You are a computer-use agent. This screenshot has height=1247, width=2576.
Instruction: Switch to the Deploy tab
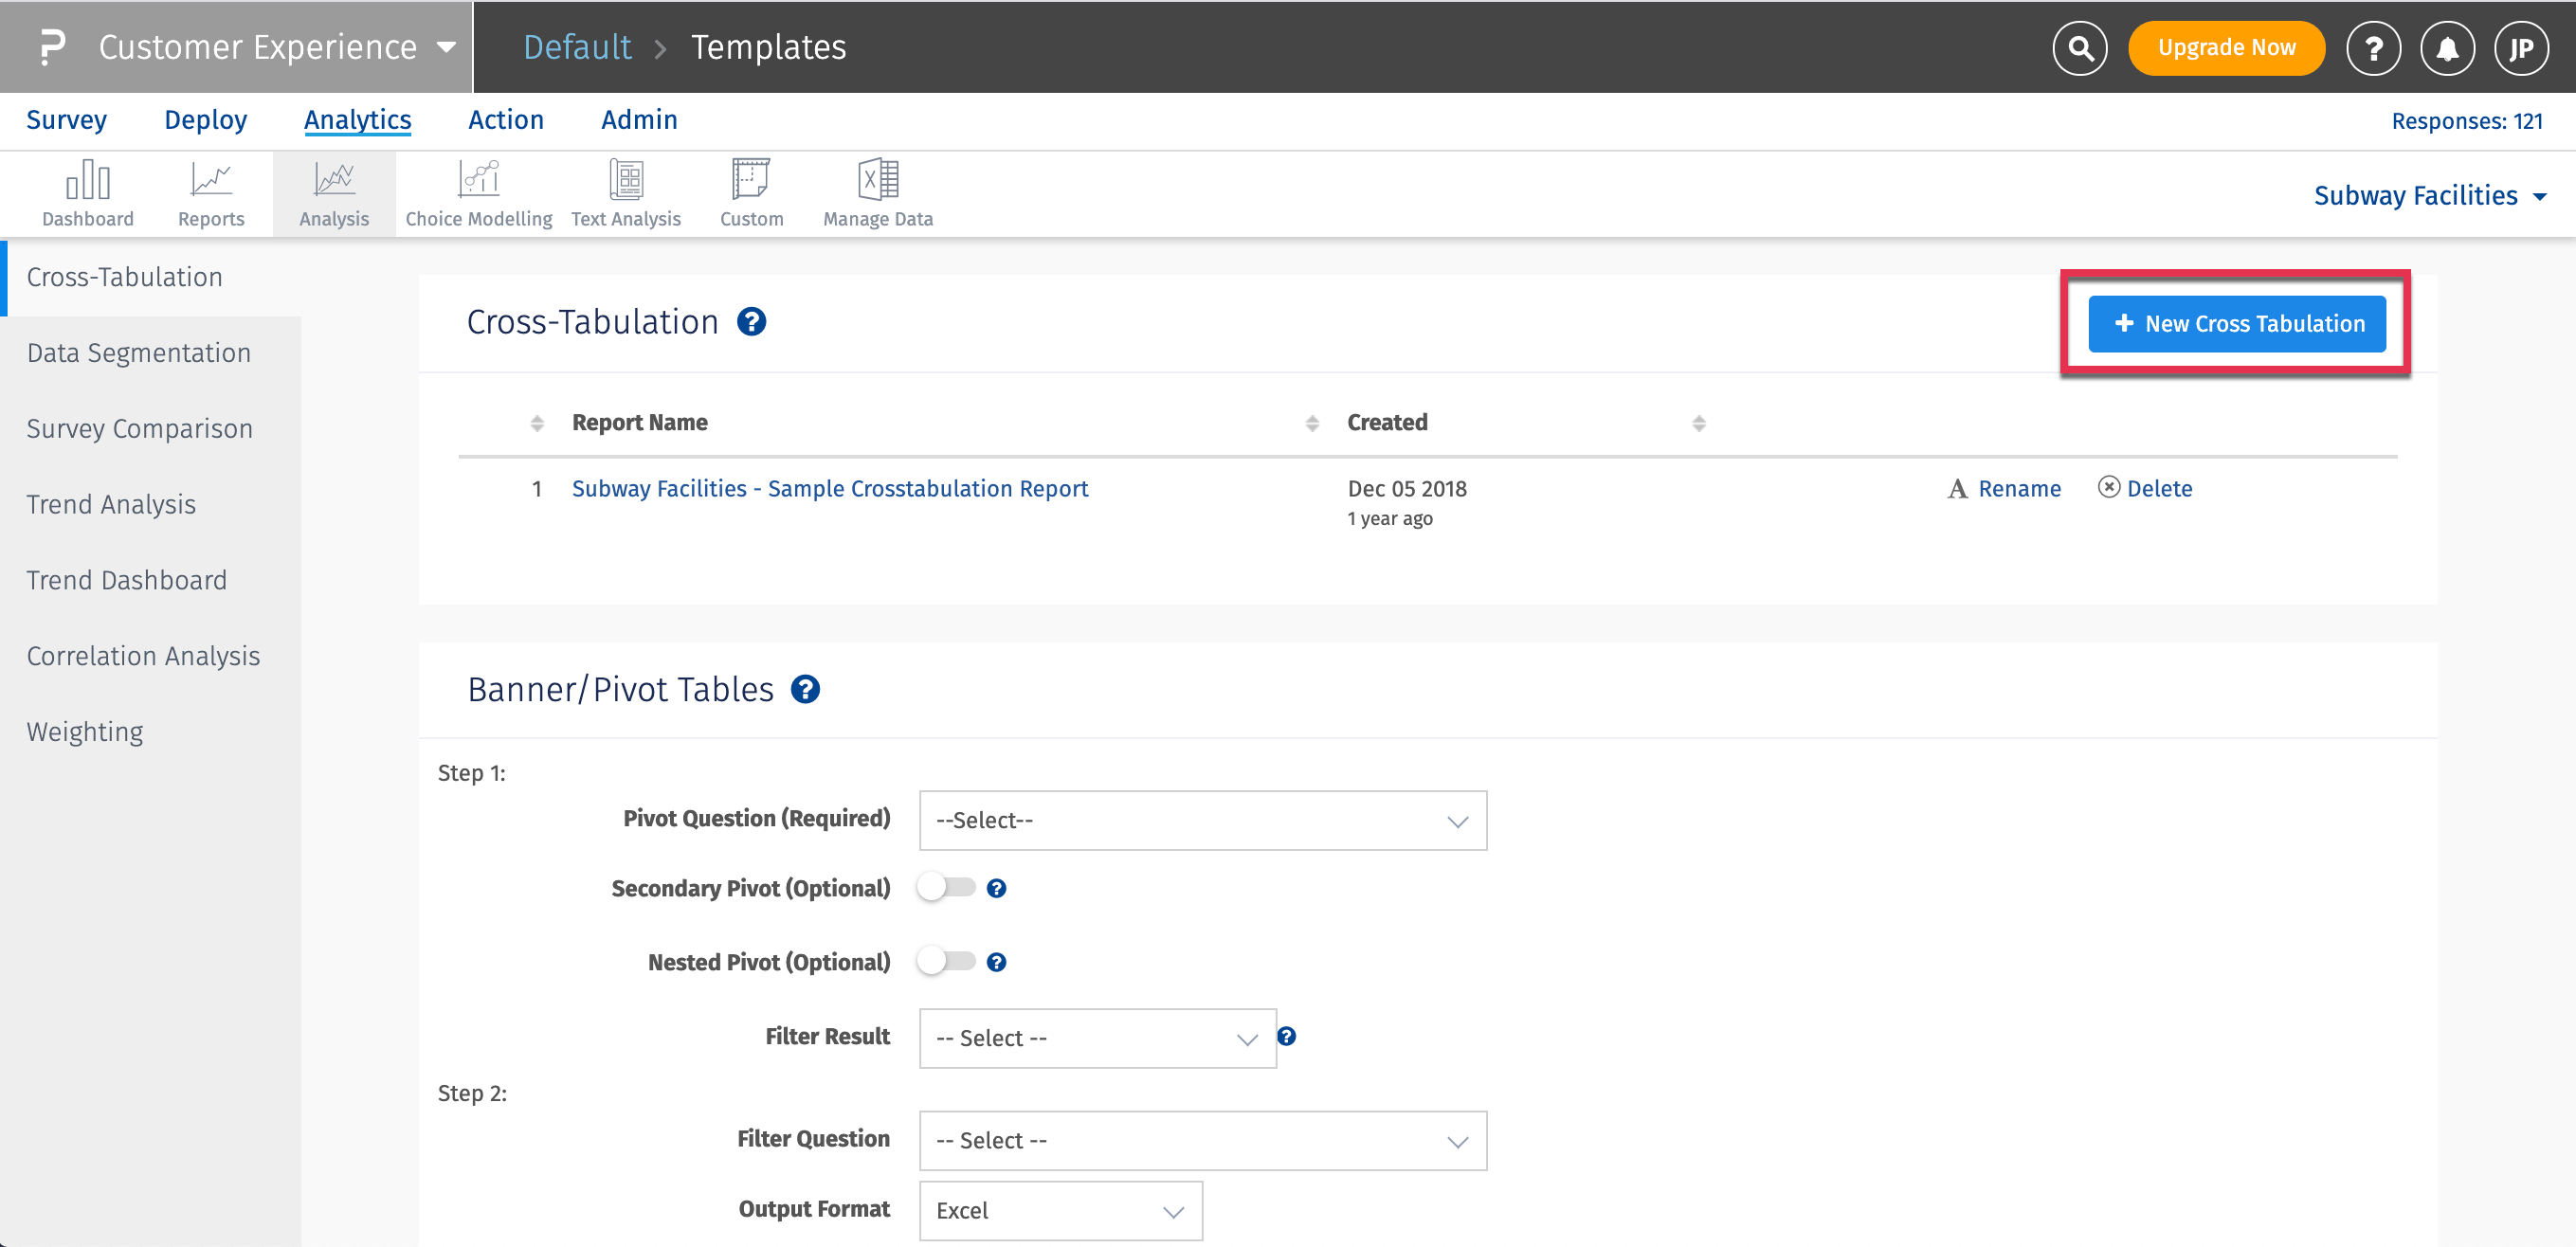click(205, 120)
